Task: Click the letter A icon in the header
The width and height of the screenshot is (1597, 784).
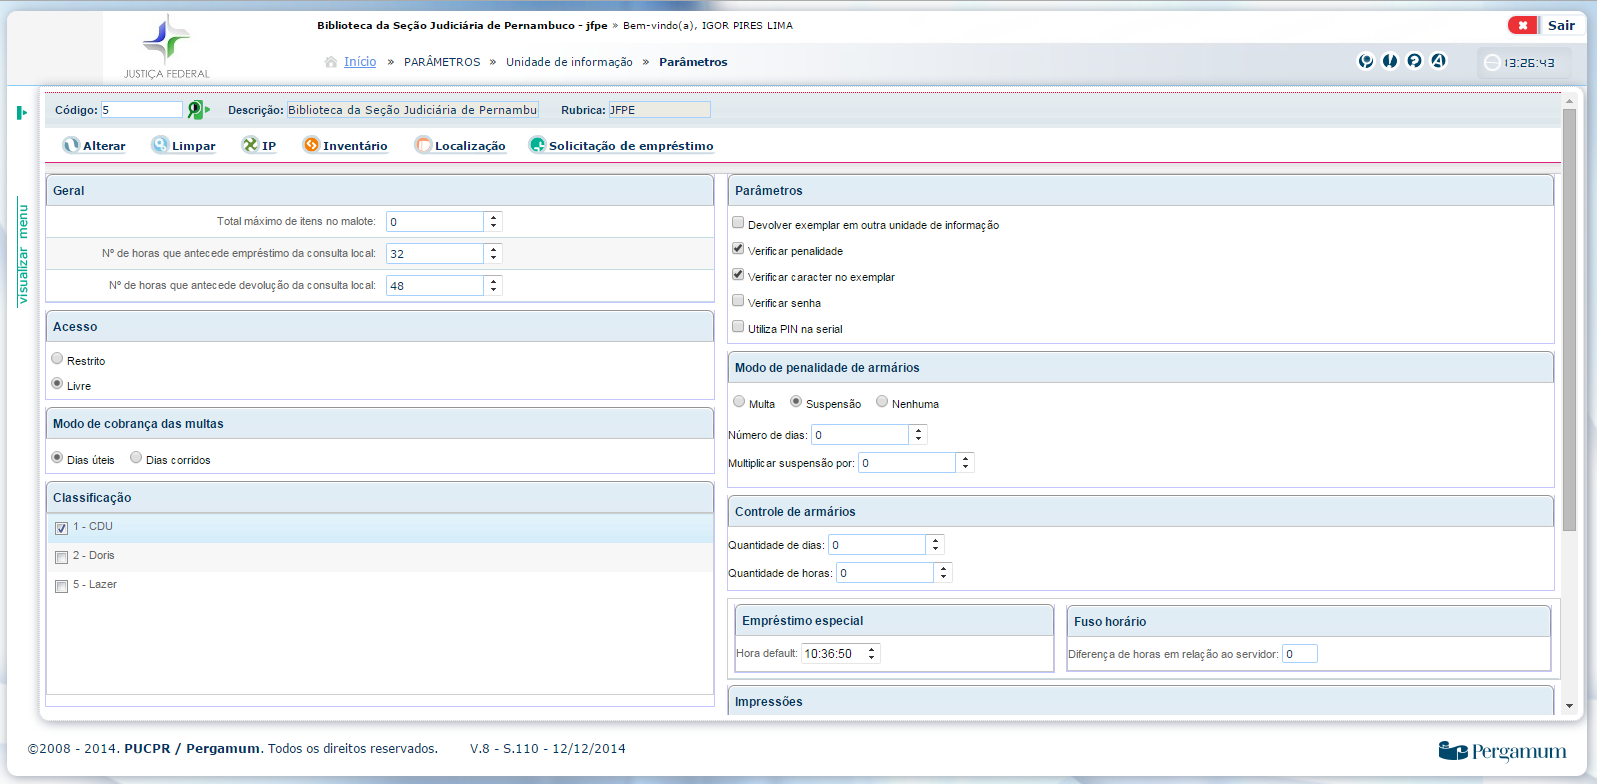Action: pyautogui.click(x=1438, y=61)
